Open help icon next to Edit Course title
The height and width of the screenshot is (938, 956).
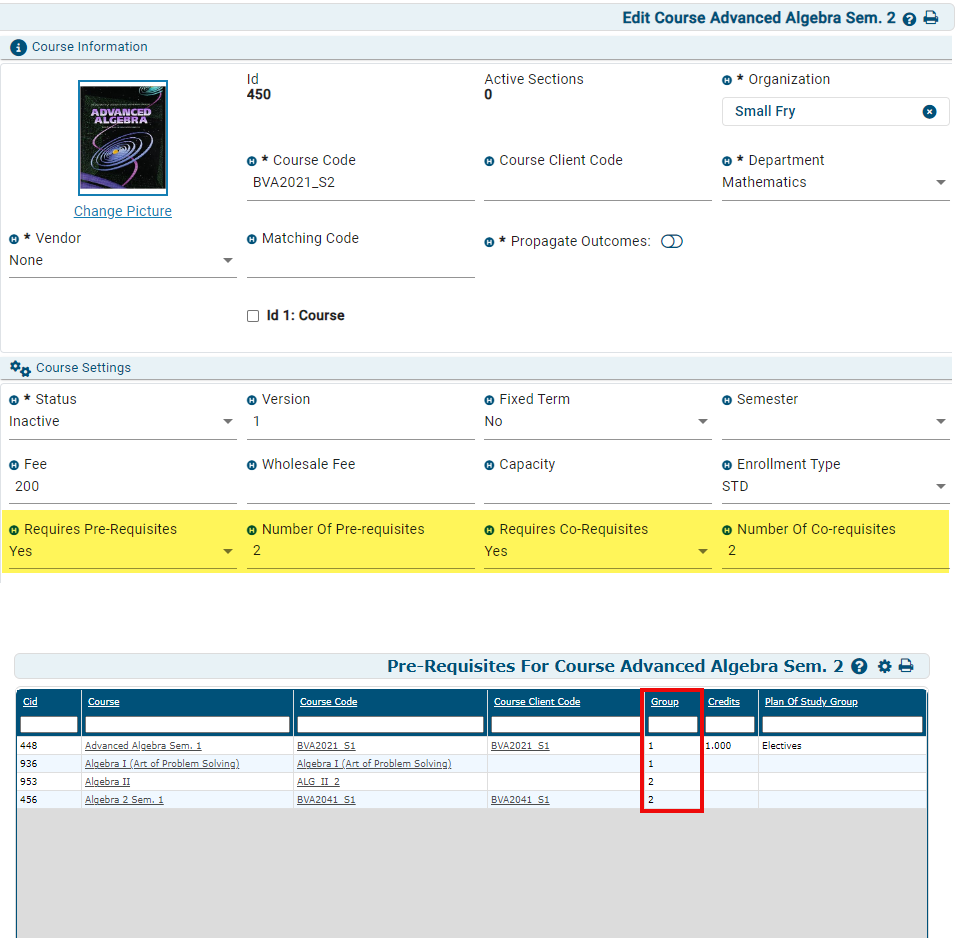[909, 19]
